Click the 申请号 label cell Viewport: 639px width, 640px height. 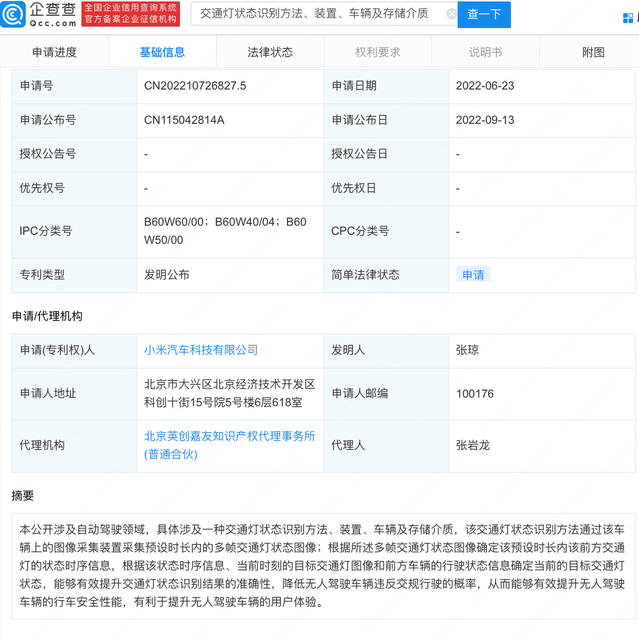[x=74, y=86]
